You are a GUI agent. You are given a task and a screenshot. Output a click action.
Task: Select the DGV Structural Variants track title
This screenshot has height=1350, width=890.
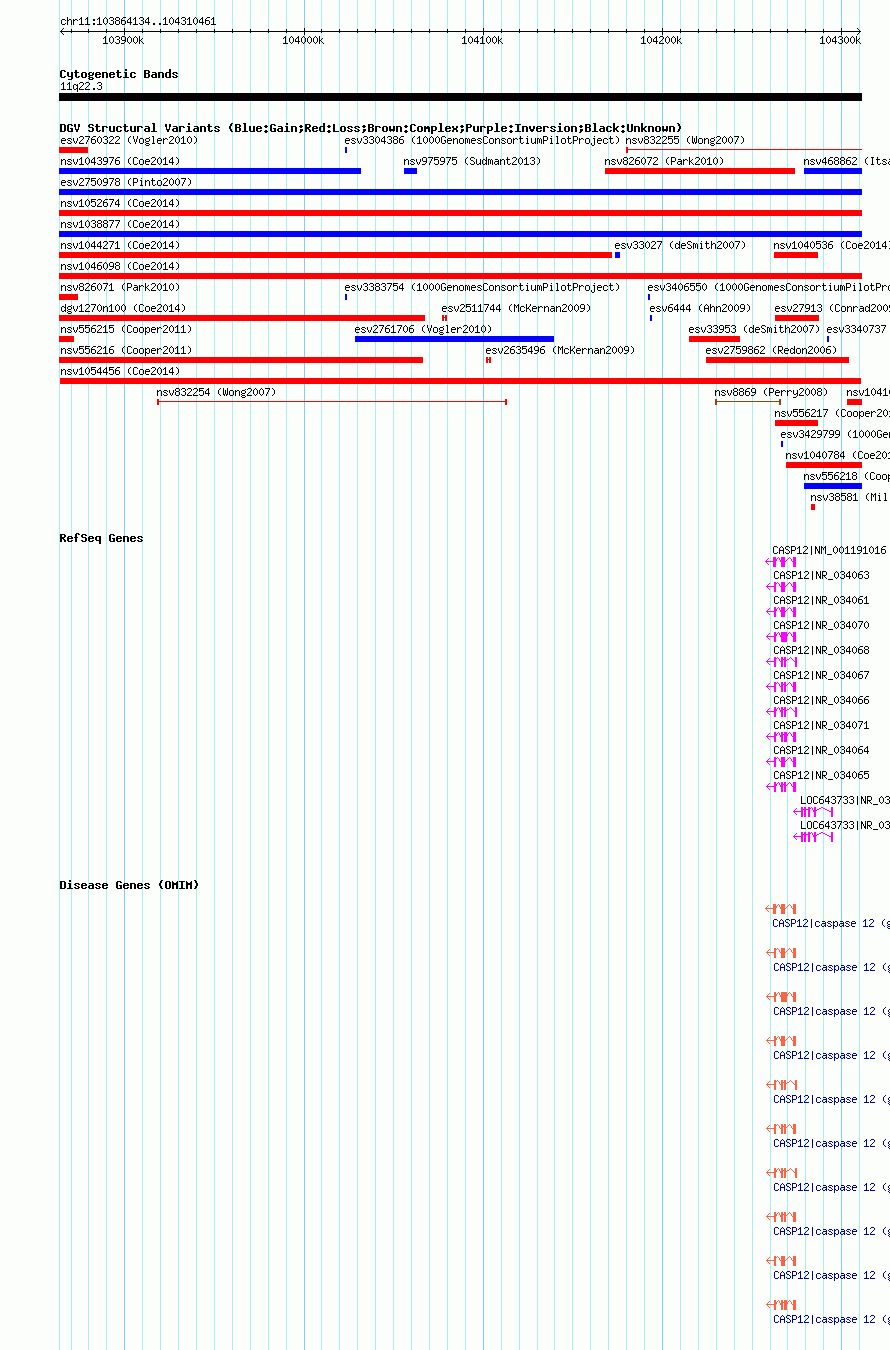click(x=371, y=128)
